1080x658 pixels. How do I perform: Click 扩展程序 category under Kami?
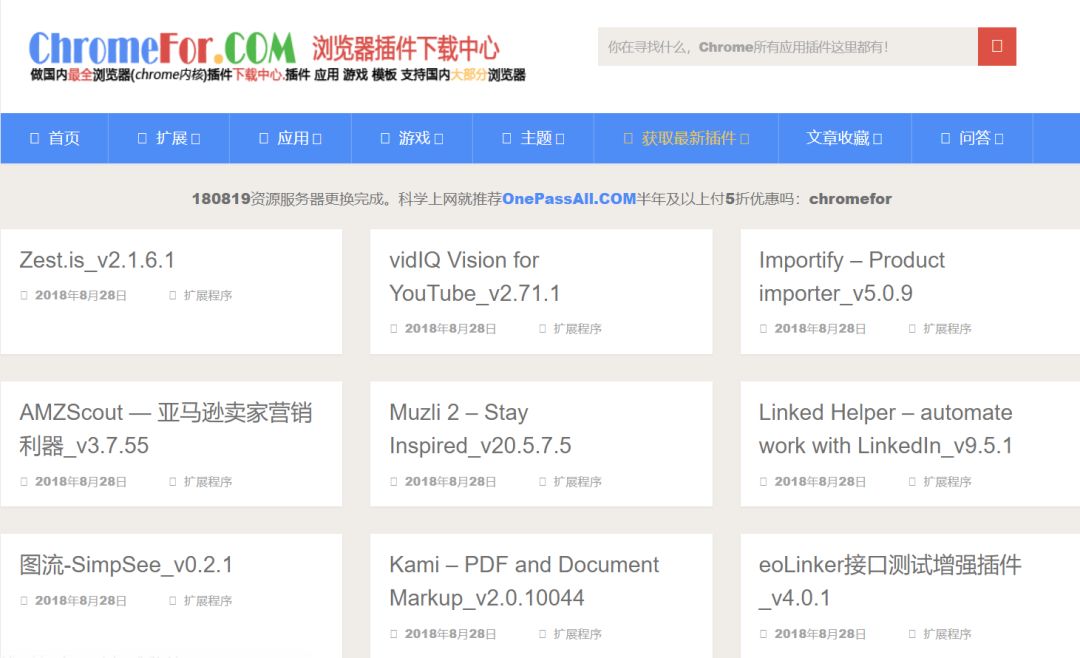coord(578,634)
